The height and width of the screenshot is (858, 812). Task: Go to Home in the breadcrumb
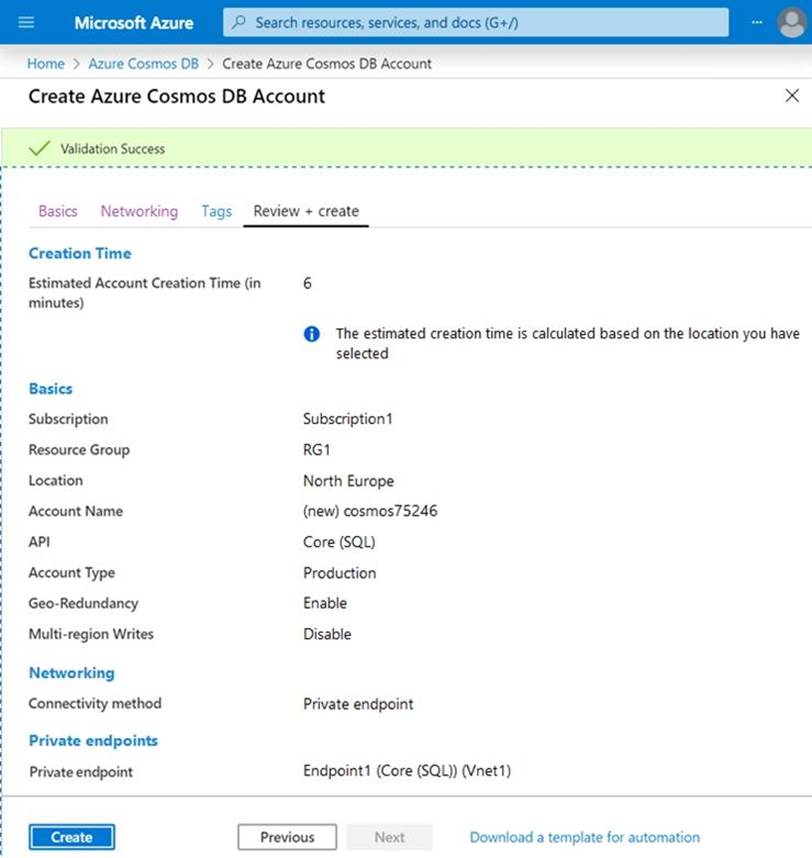[45, 63]
